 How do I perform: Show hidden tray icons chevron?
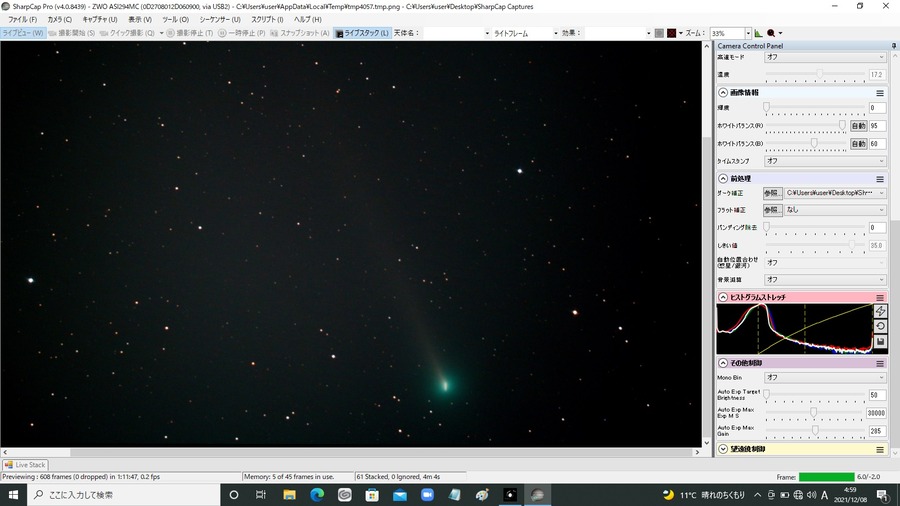(x=758, y=495)
